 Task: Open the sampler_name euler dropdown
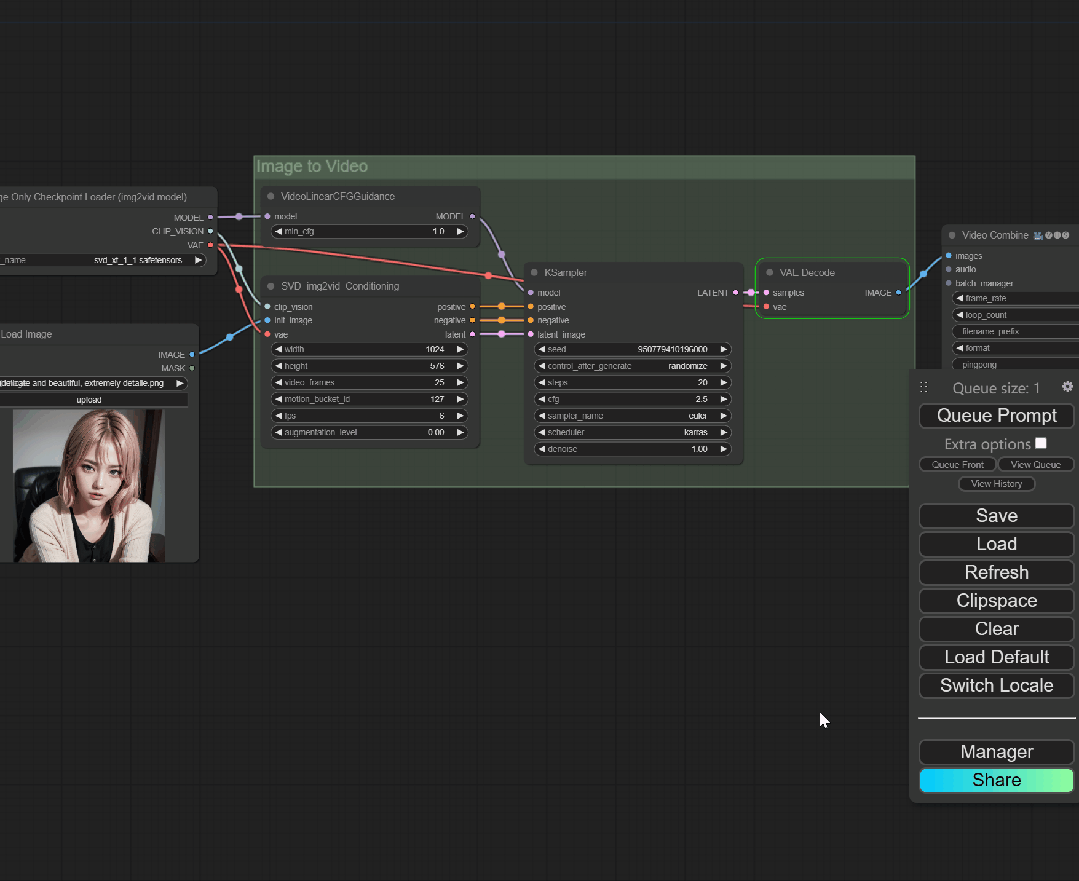[x=632, y=416]
